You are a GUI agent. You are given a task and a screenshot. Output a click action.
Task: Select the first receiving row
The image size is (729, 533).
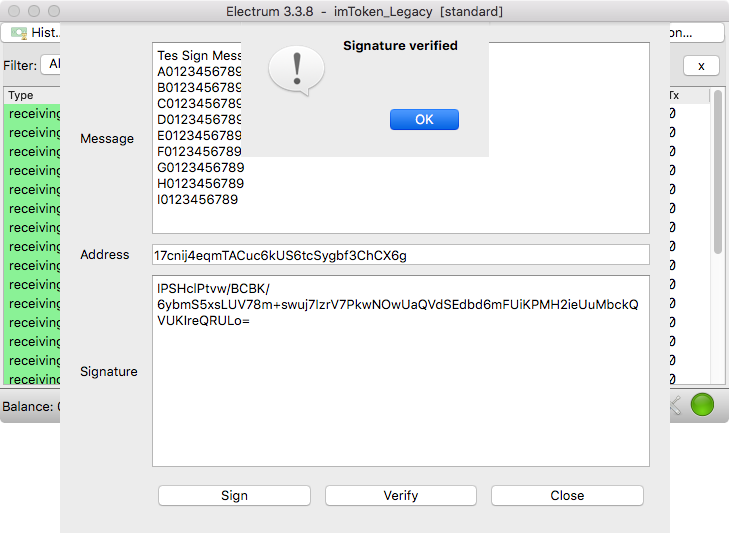(x=32, y=113)
